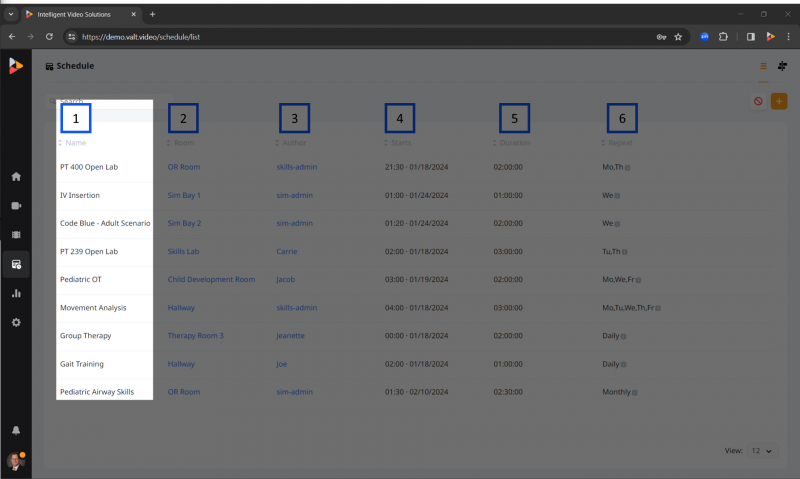Screen dimensions: 800x479
Task: Open the Child Development Room link
Action: click(211, 280)
